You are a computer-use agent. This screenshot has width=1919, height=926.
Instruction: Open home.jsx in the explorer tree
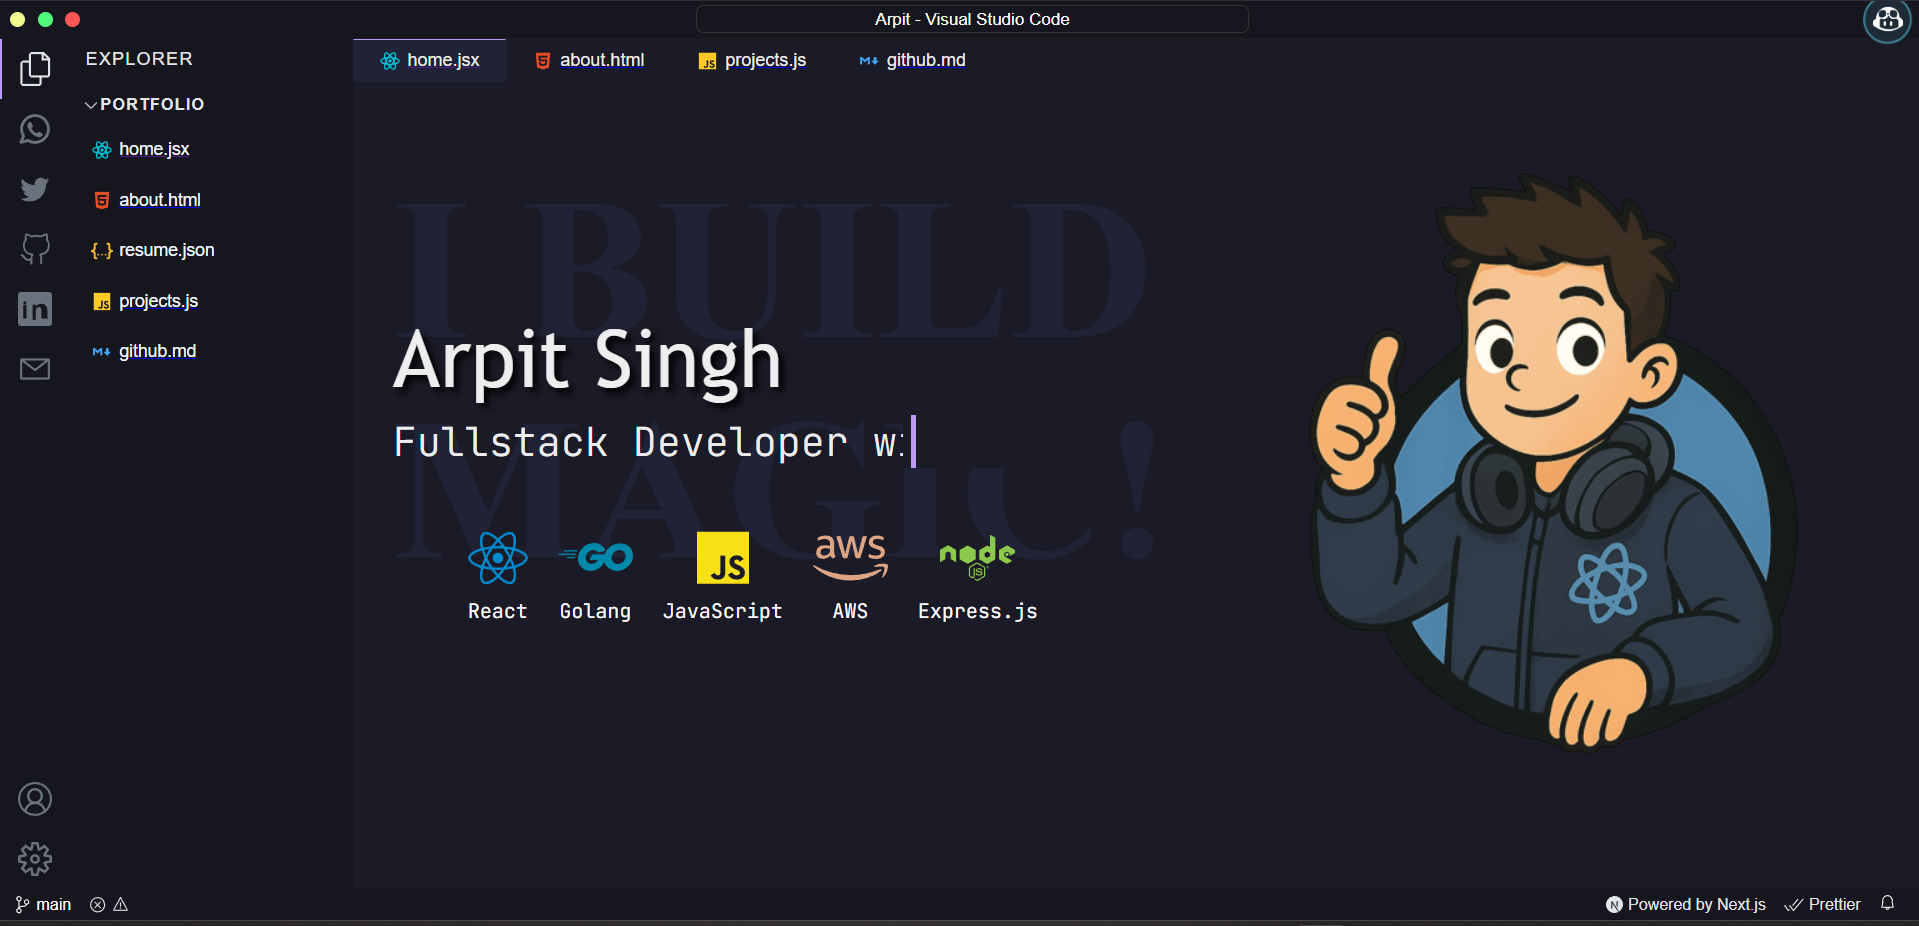154,149
